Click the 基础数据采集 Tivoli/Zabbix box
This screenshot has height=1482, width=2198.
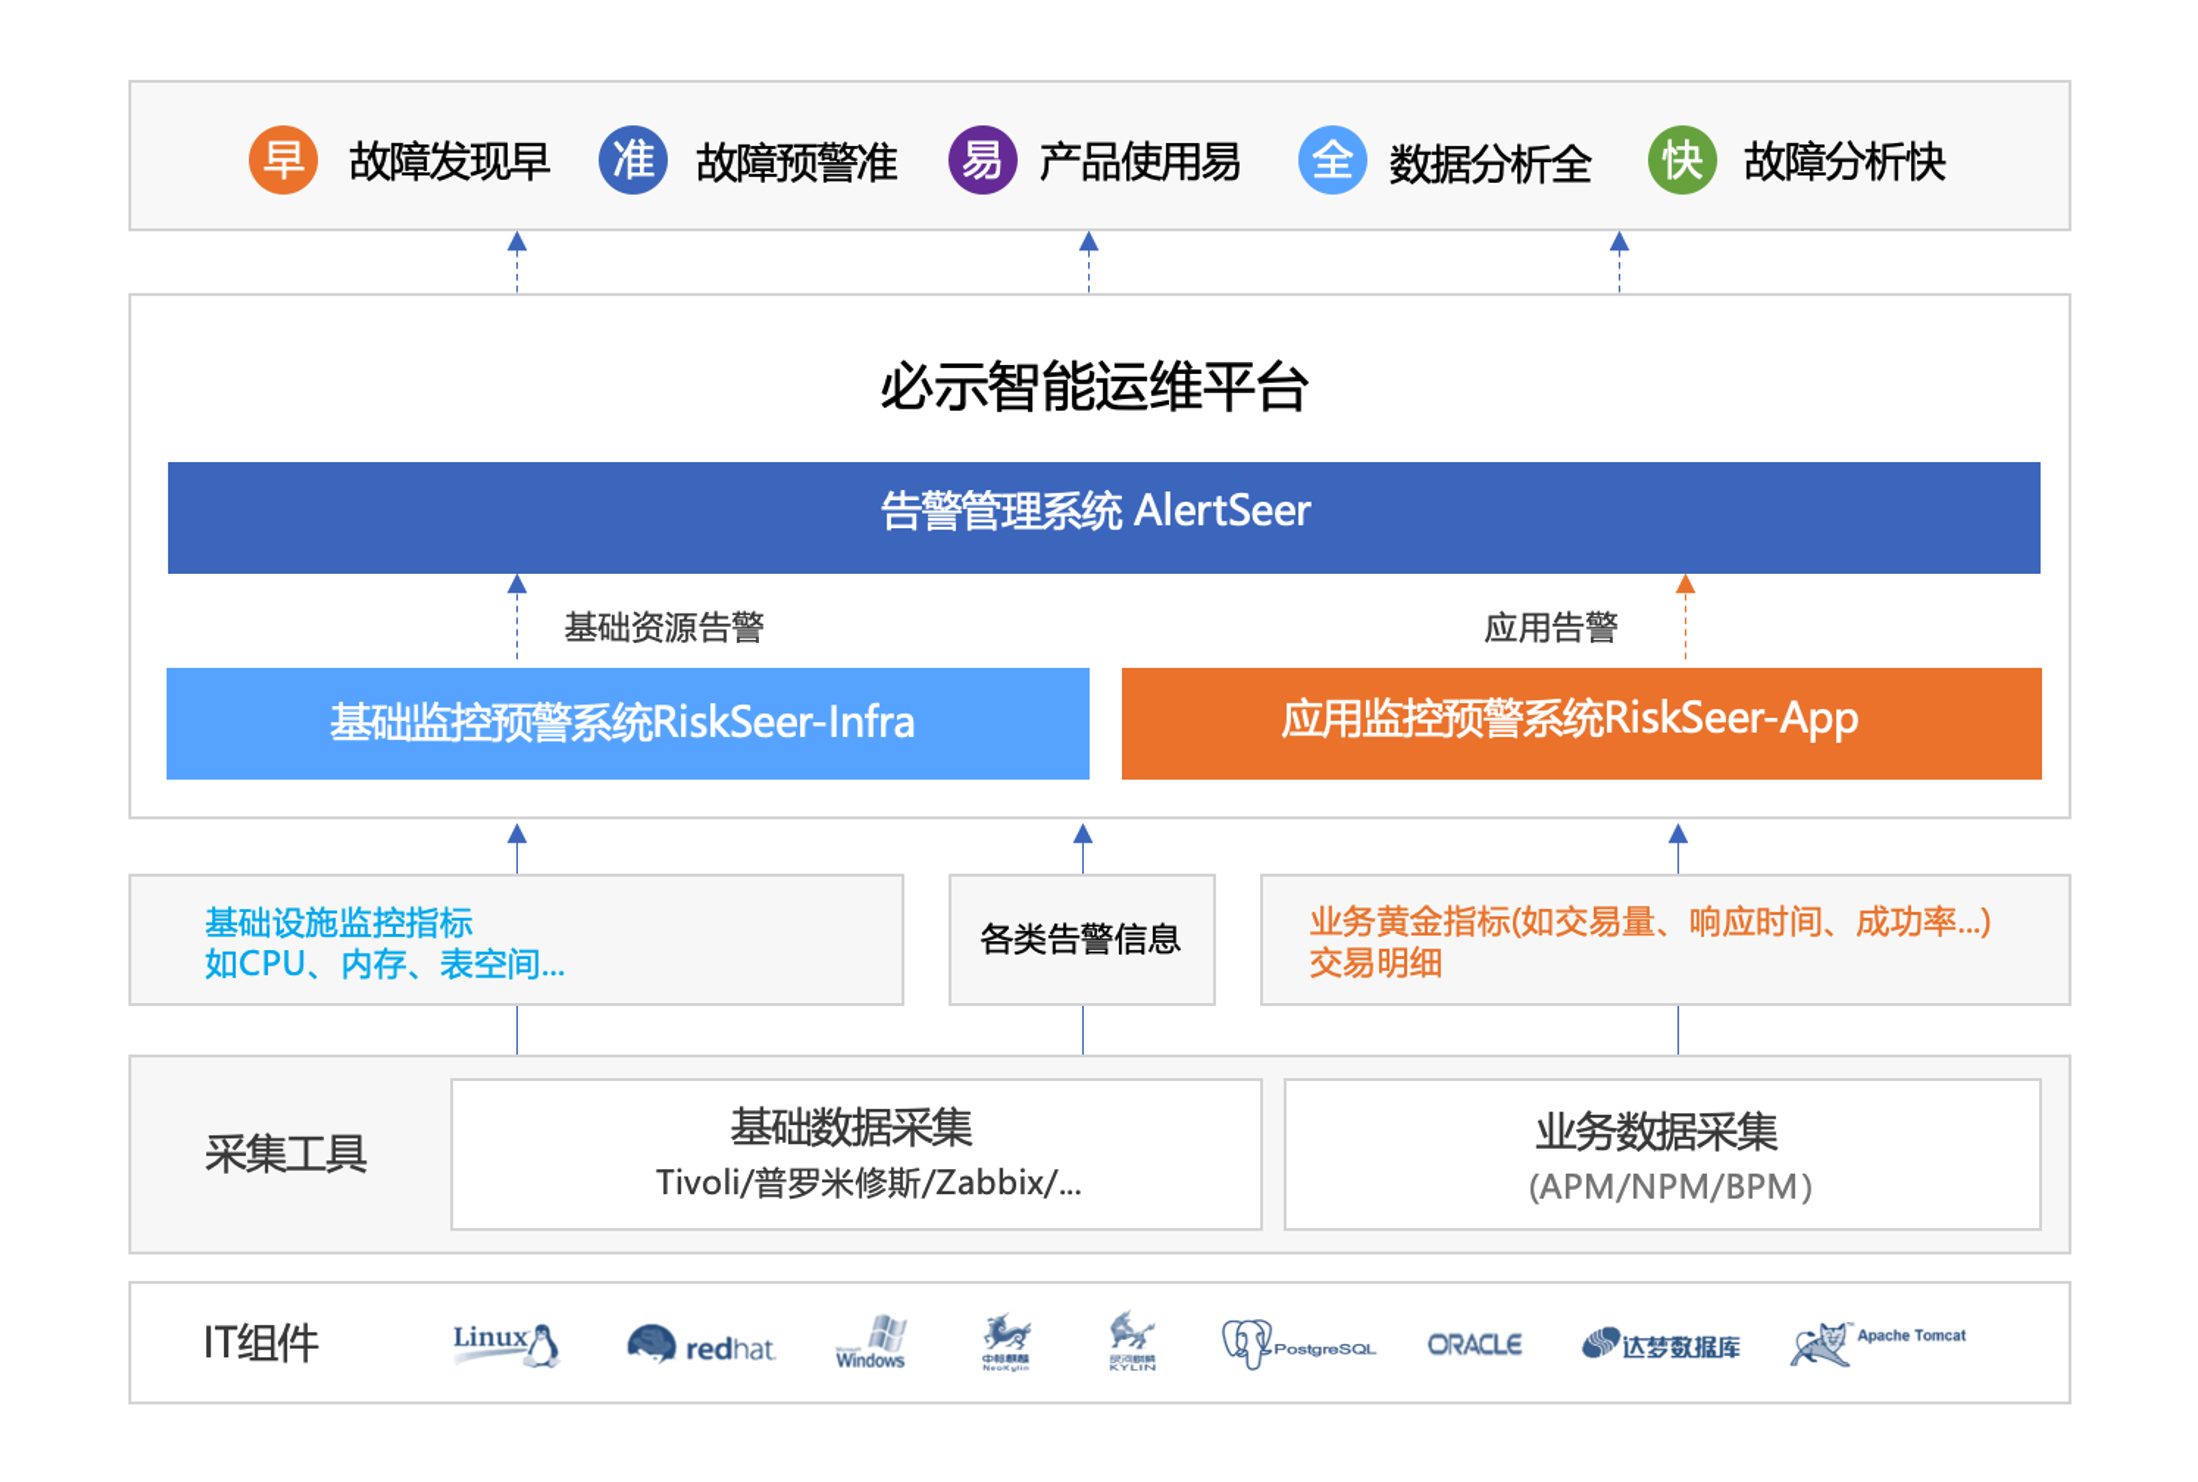tap(855, 1153)
